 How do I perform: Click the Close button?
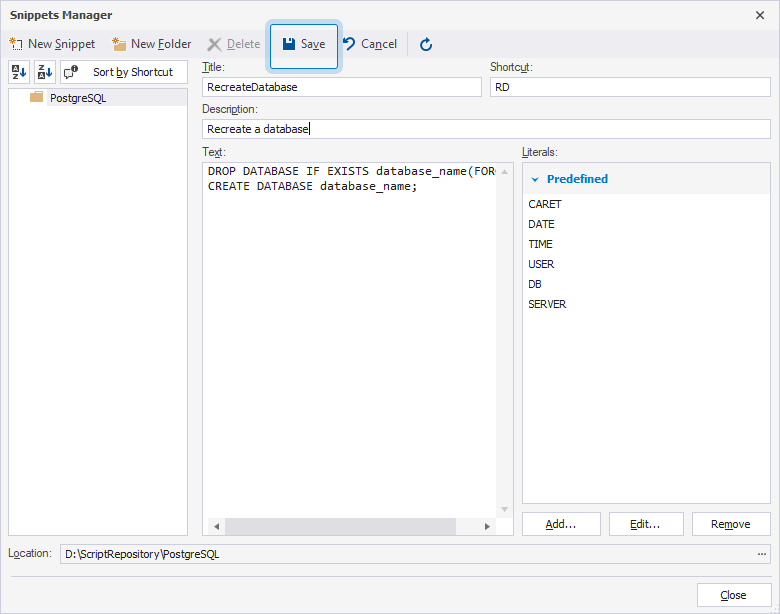click(734, 595)
